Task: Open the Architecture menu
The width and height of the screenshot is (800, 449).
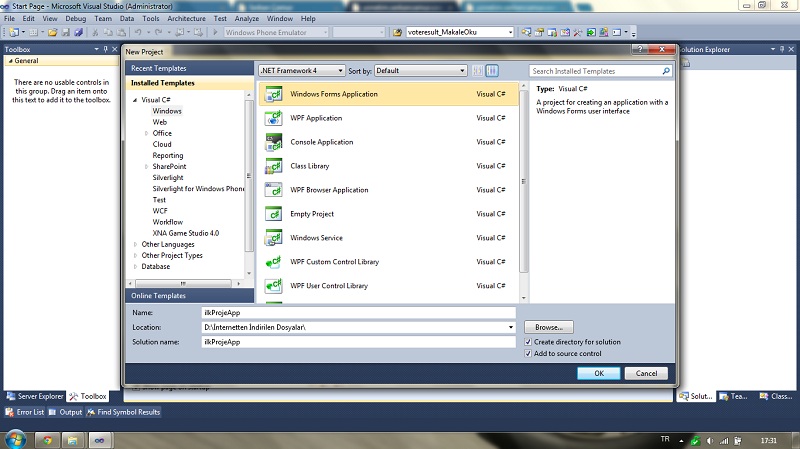Action: (186, 18)
